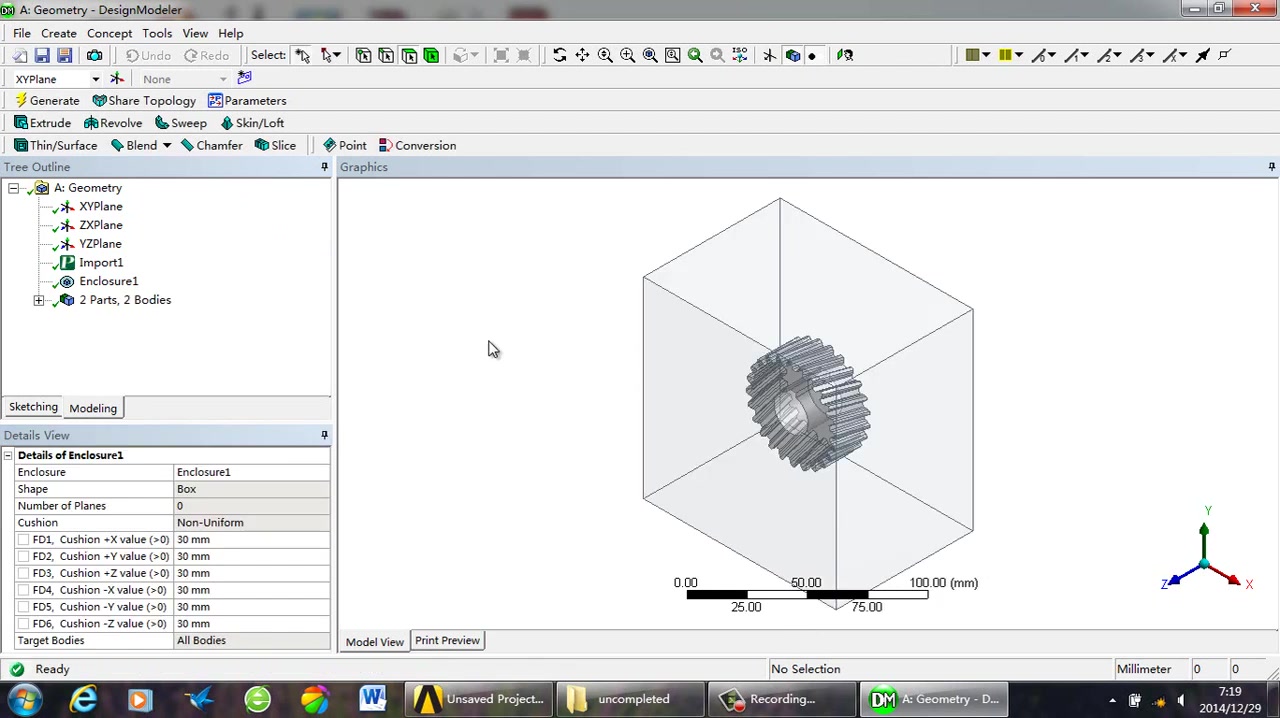1280x718 pixels.
Task: Activate the Pan tool
Action: coord(583,55)
